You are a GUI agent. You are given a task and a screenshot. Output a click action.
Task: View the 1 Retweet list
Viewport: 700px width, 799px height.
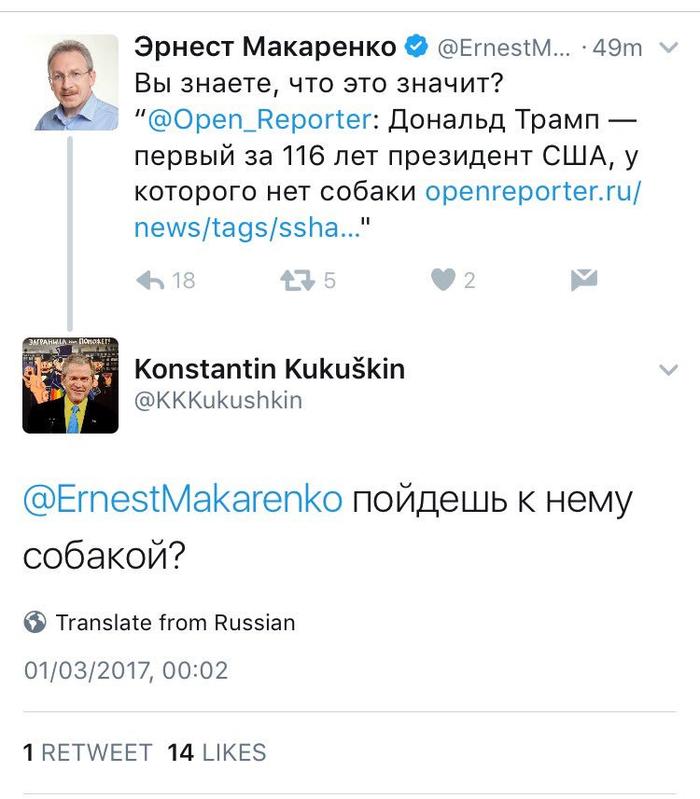point(88,752)
